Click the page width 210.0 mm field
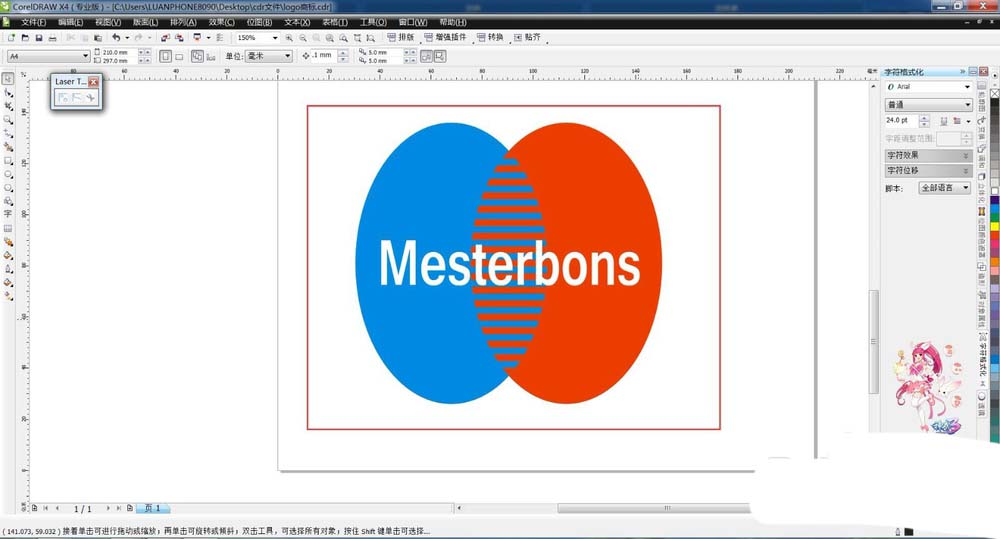Viewport: 1000px width, 539px height. [x=119, y=52]
